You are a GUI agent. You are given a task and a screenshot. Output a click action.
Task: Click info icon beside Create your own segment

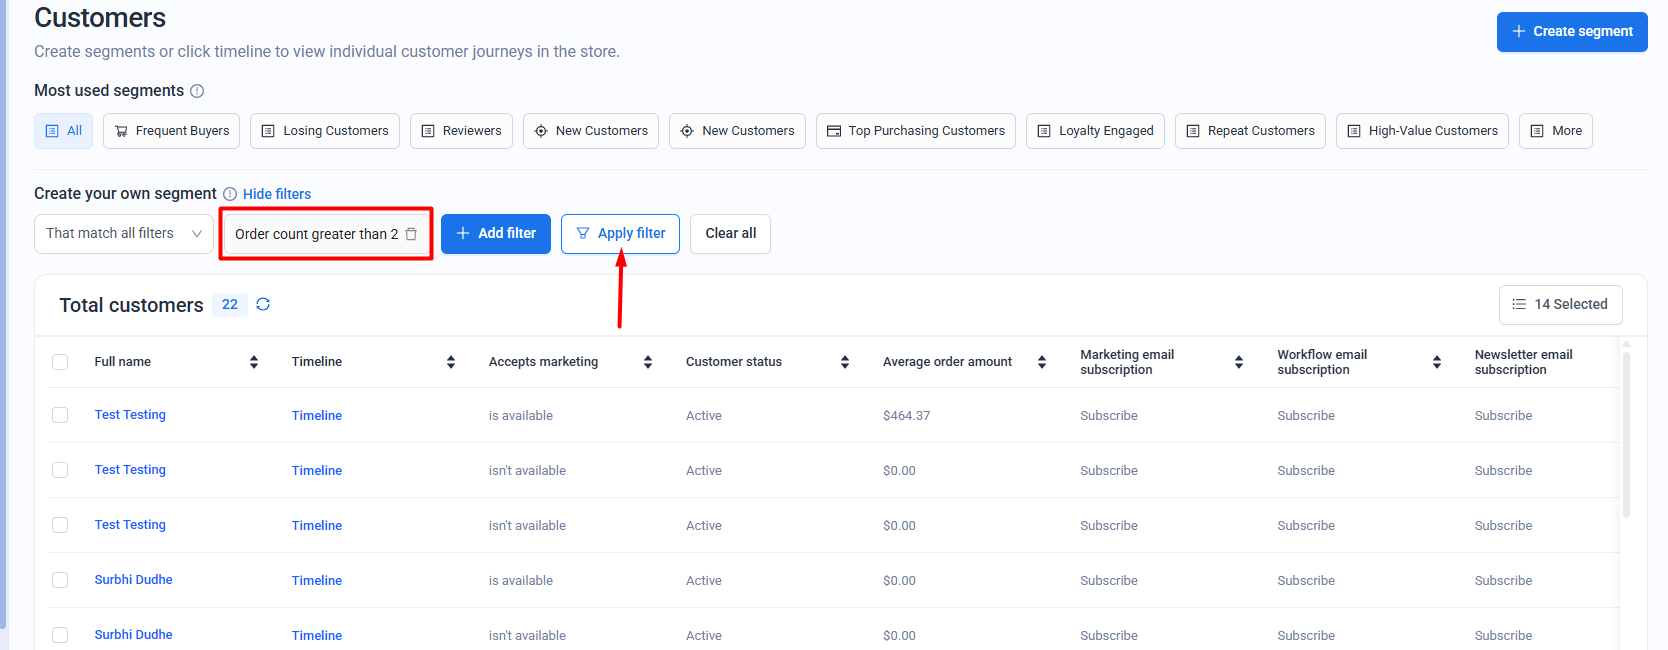[230, 194]
